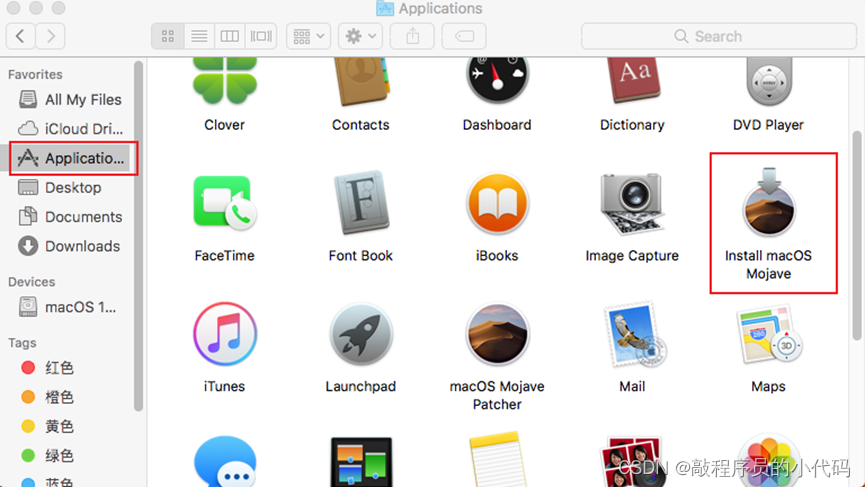Click the main file area scrollbar

tap(857, 236)
